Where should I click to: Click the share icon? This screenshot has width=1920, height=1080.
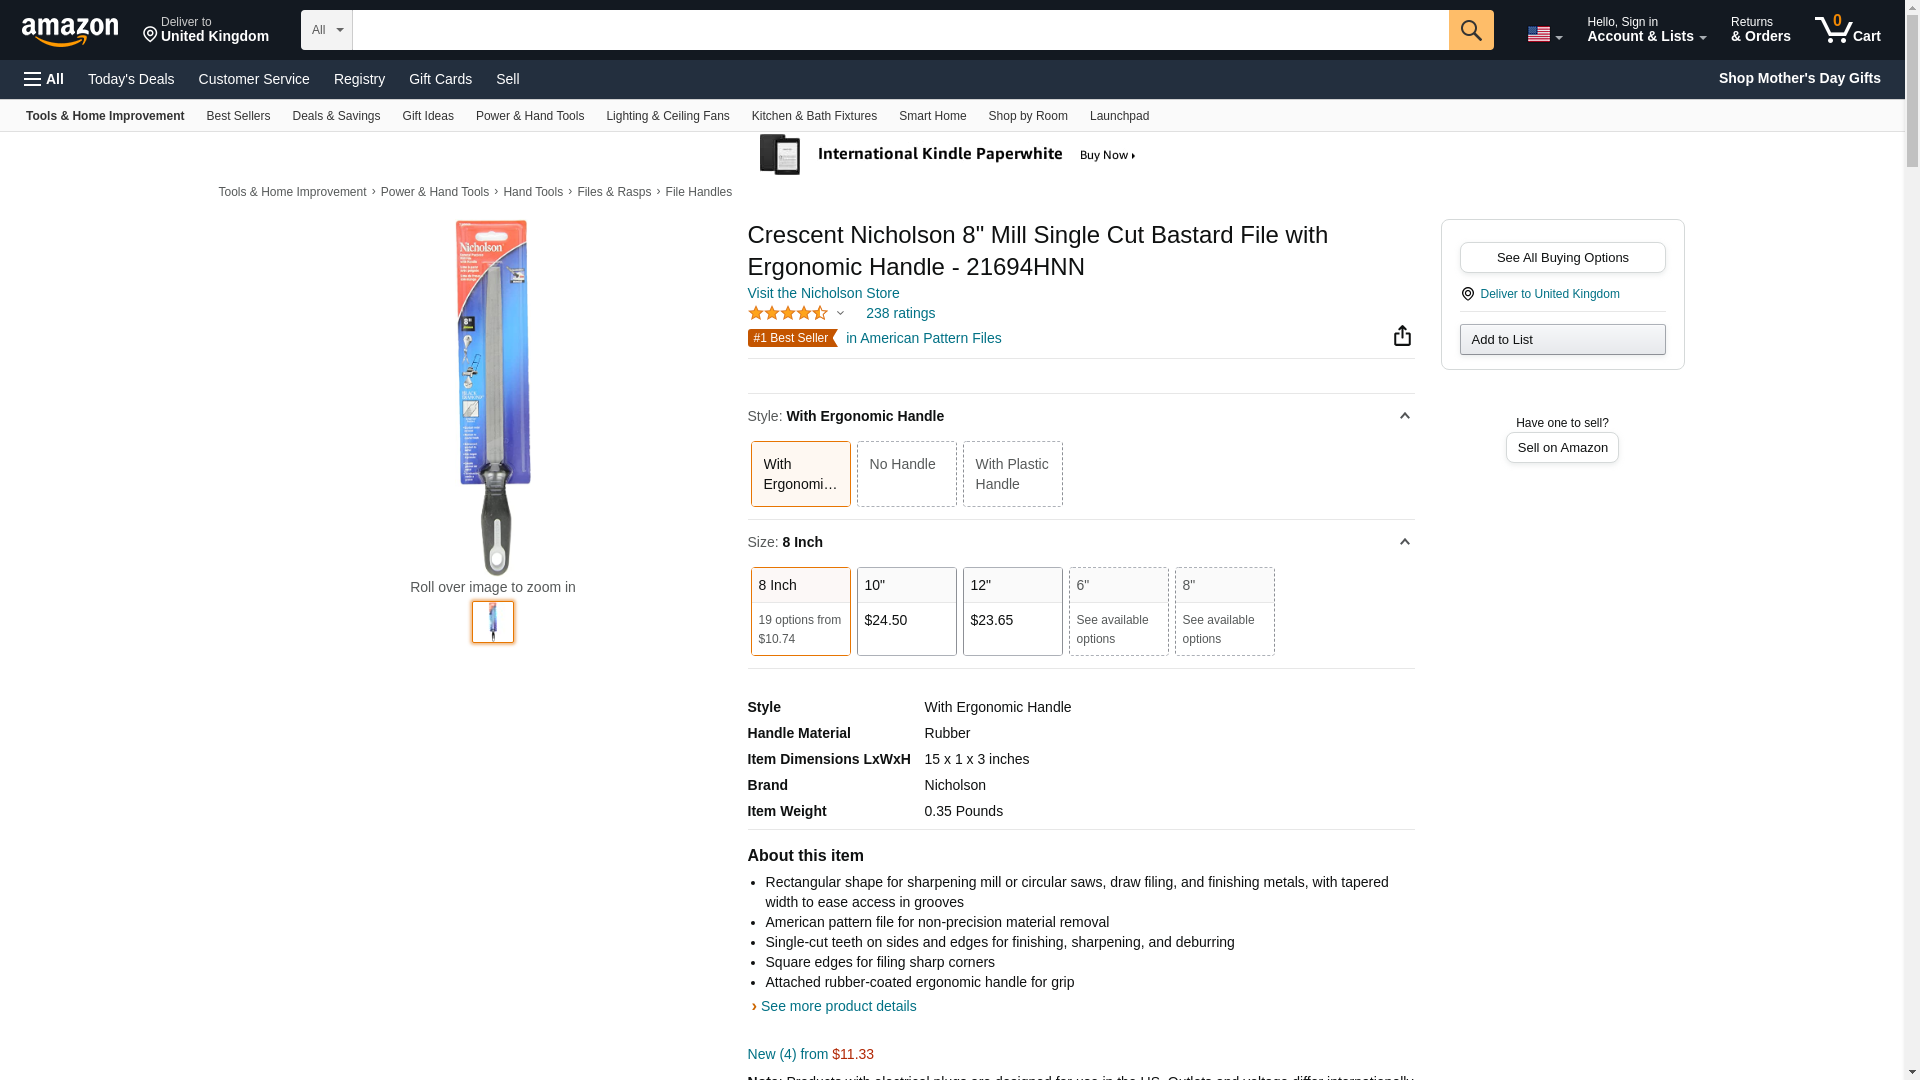pos(1402,336)
